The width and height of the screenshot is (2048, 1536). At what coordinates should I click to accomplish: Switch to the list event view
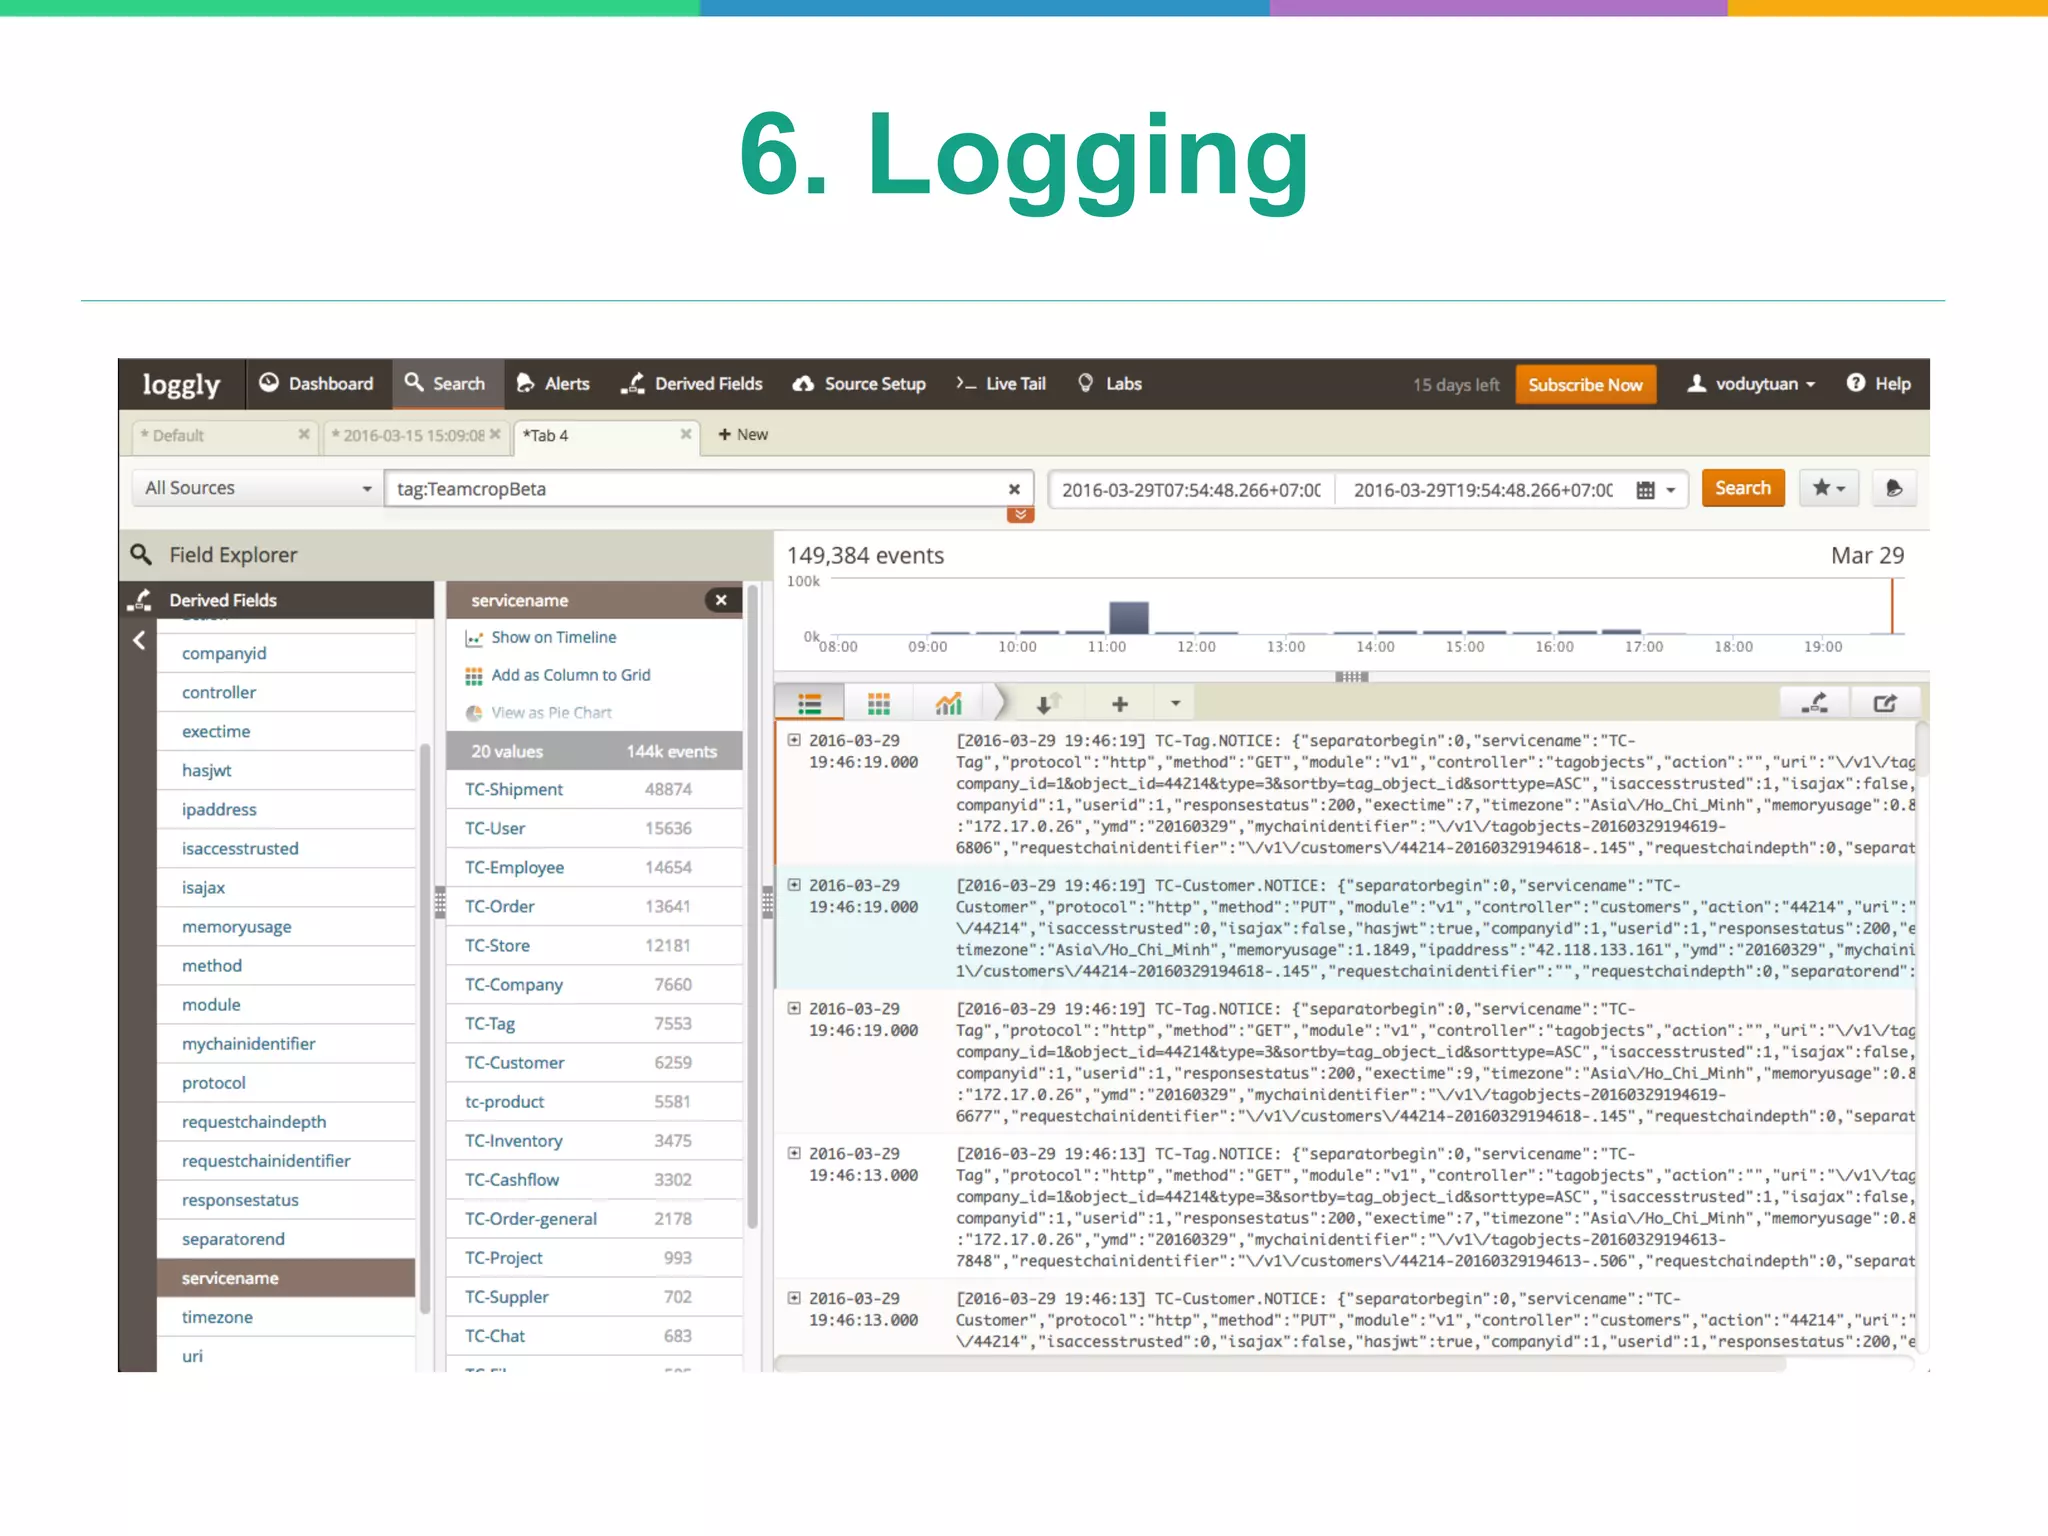(810, 704)
